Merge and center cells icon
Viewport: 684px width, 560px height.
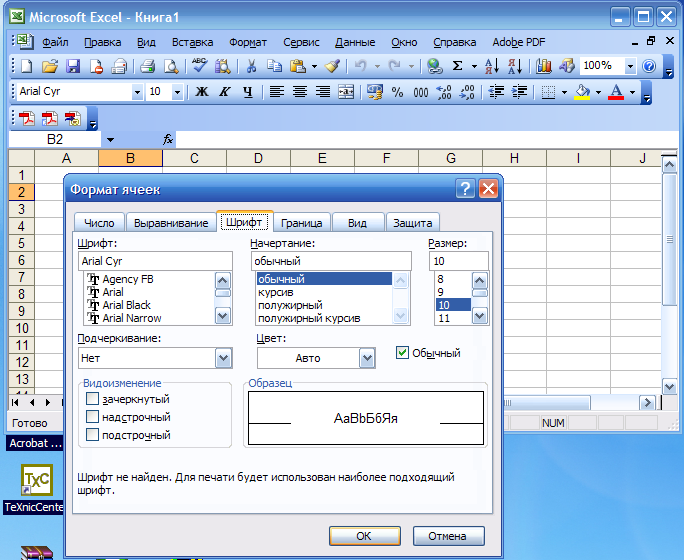tap(346, 92)
